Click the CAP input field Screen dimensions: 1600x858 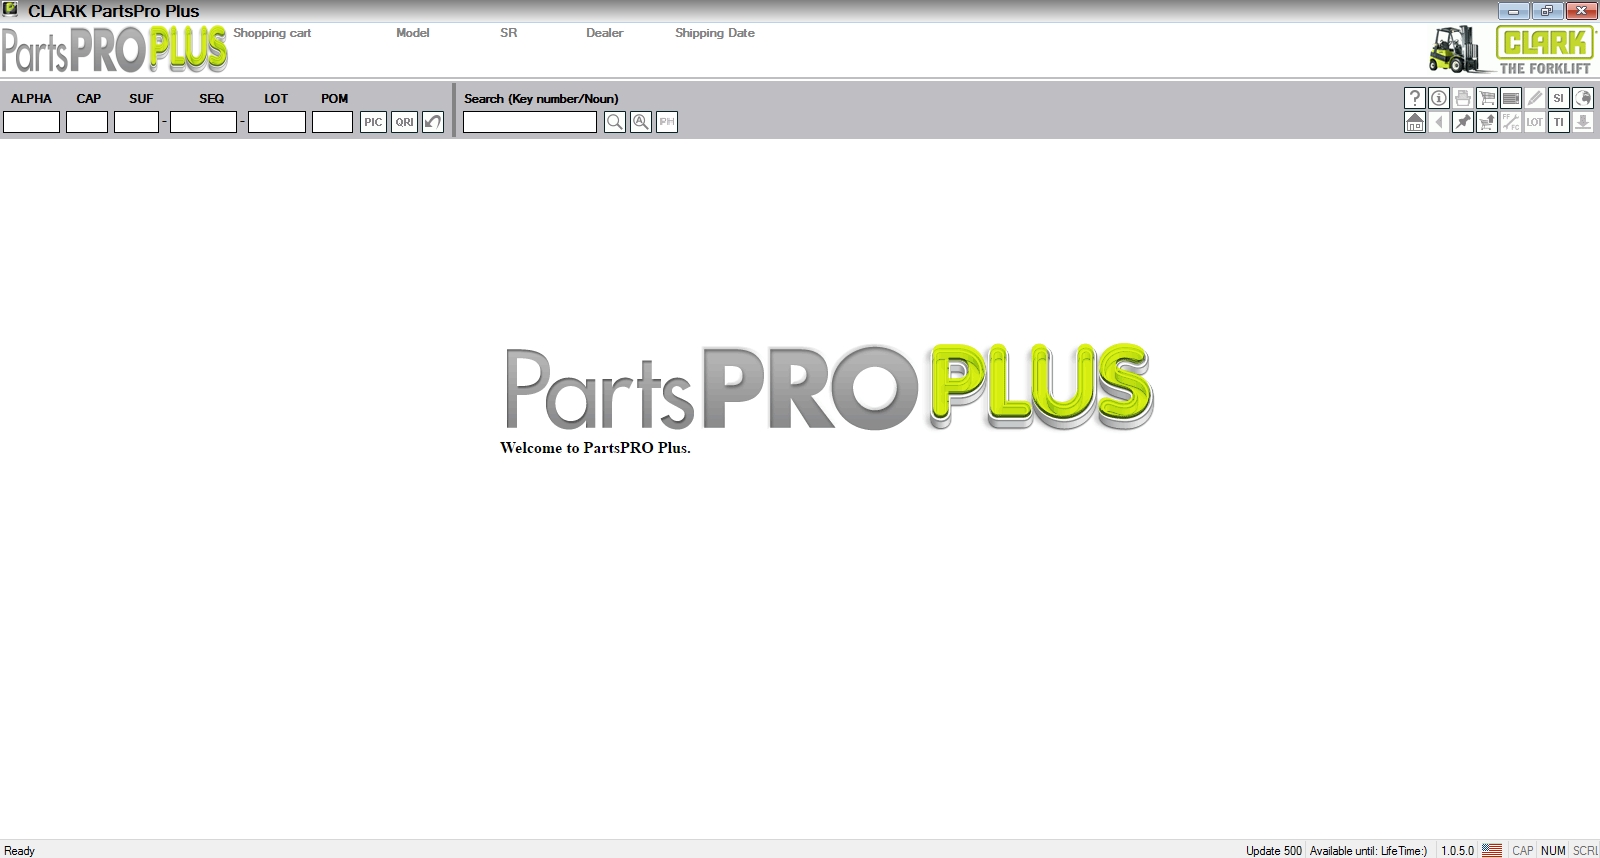point(87,122)
